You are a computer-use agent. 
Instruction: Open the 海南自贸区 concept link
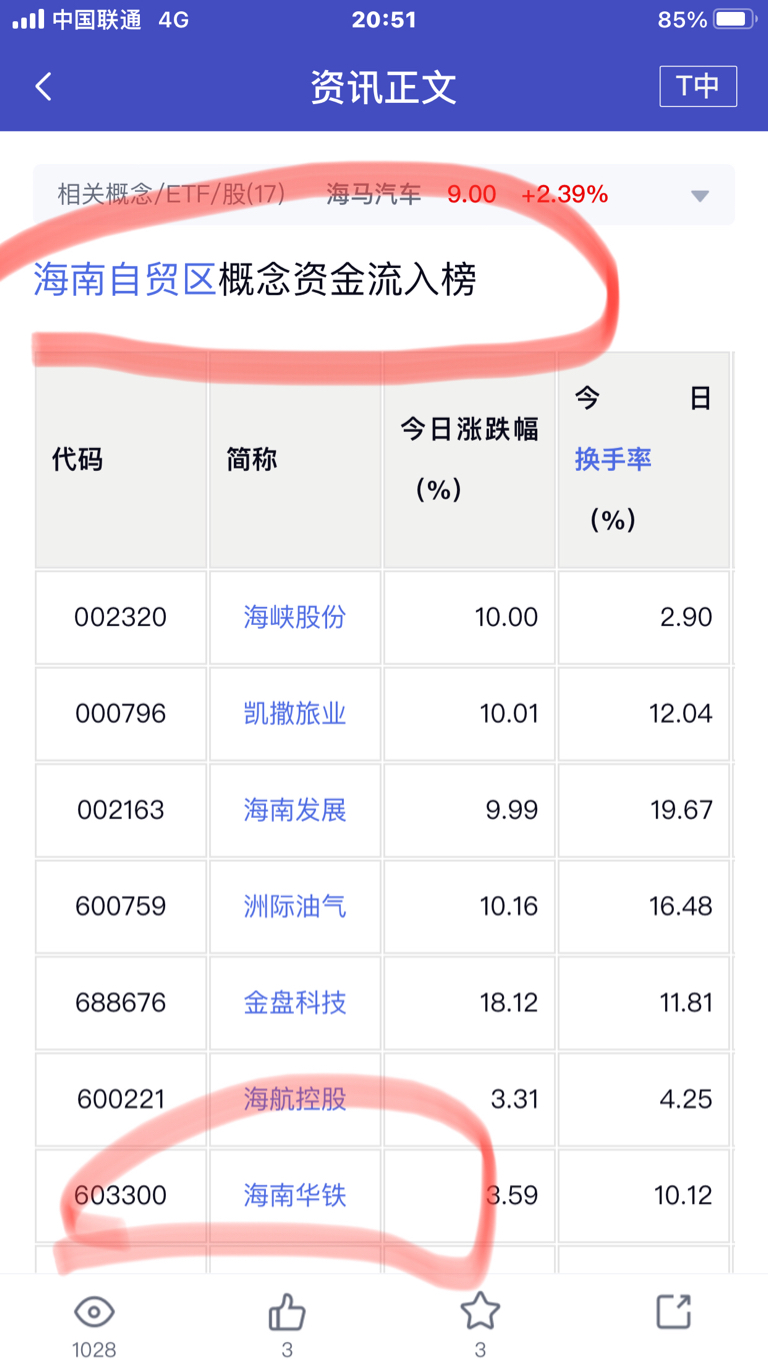point(125,280)
